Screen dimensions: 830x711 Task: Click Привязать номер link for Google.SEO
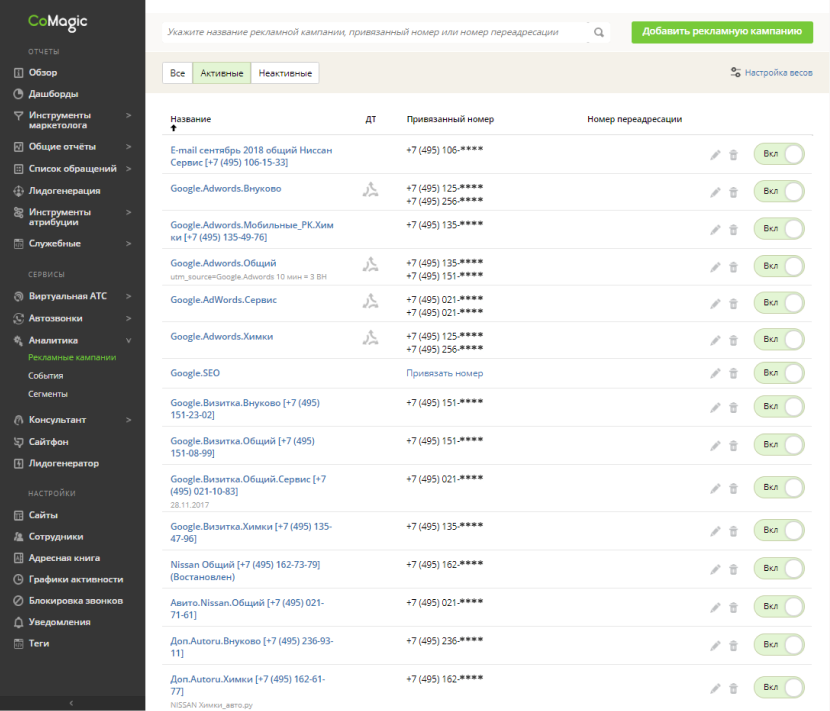point(445,373)
